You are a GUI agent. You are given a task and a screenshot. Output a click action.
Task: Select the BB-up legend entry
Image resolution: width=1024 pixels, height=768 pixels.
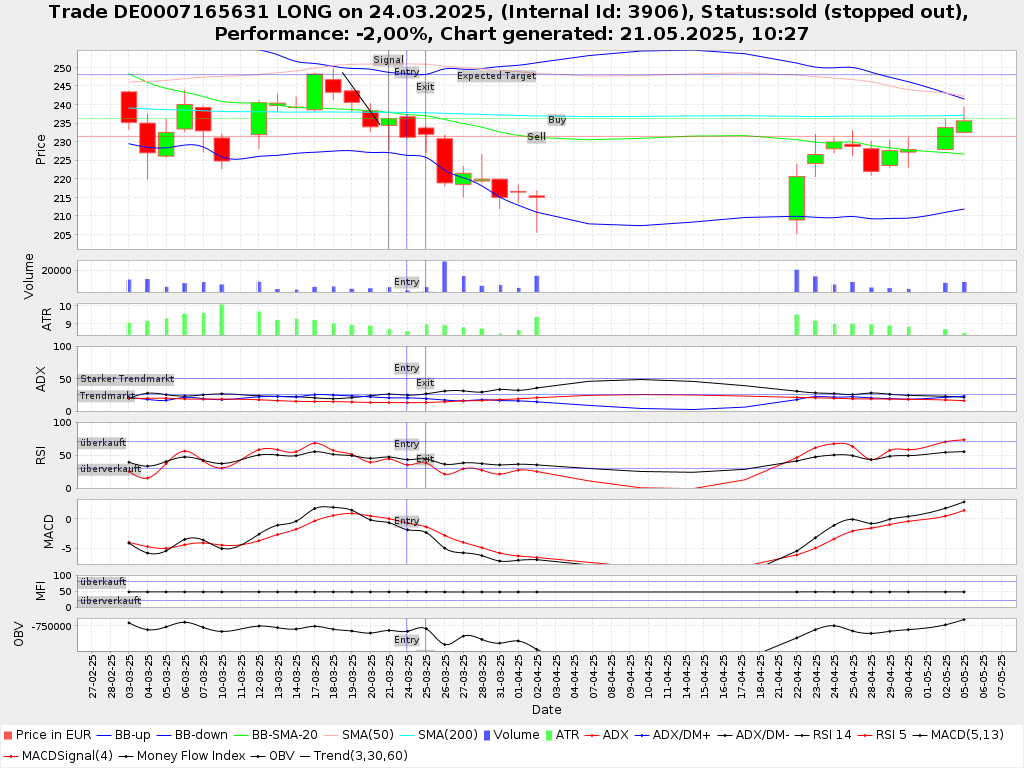tap(133, 735)
